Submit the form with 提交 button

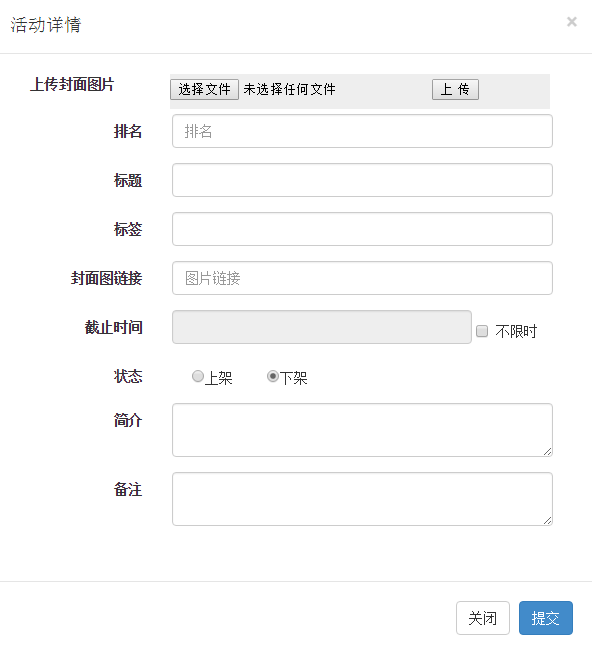(x=546, y=618)
